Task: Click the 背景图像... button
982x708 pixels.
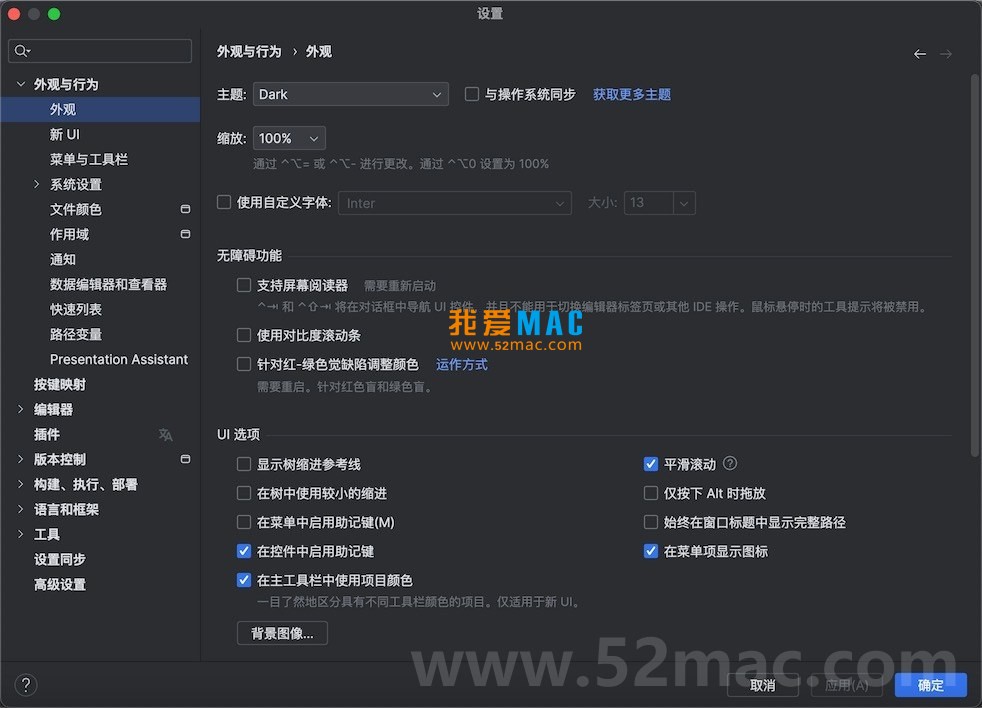Action: (x=282, y=633)
